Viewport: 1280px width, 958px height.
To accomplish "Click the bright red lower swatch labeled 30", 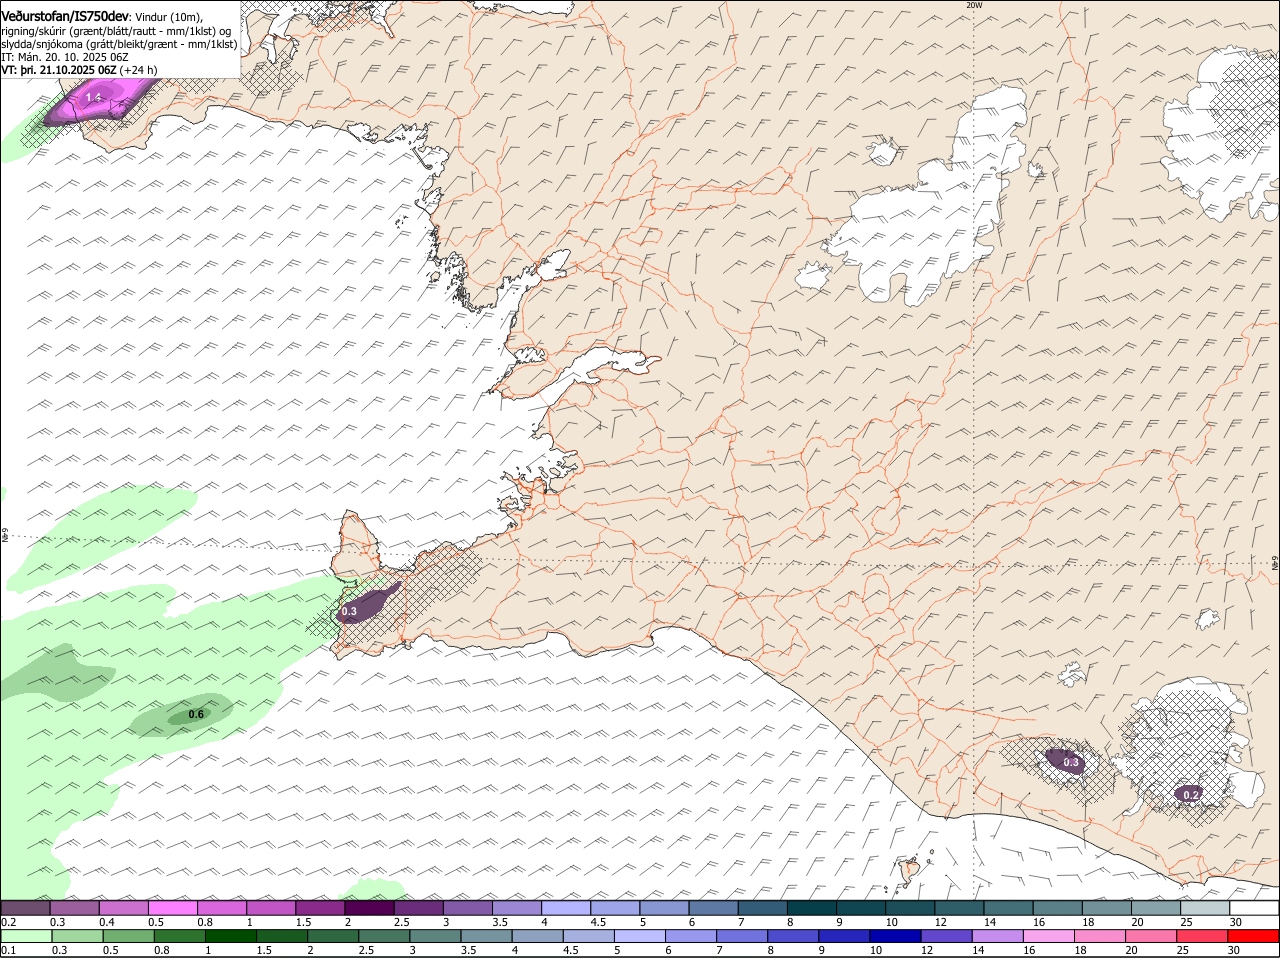I will 1254,936.
